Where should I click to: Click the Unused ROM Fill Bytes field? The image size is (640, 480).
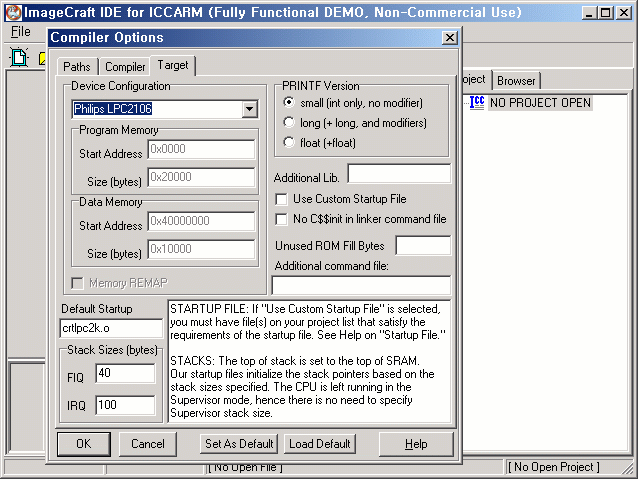tap(423, 246)
